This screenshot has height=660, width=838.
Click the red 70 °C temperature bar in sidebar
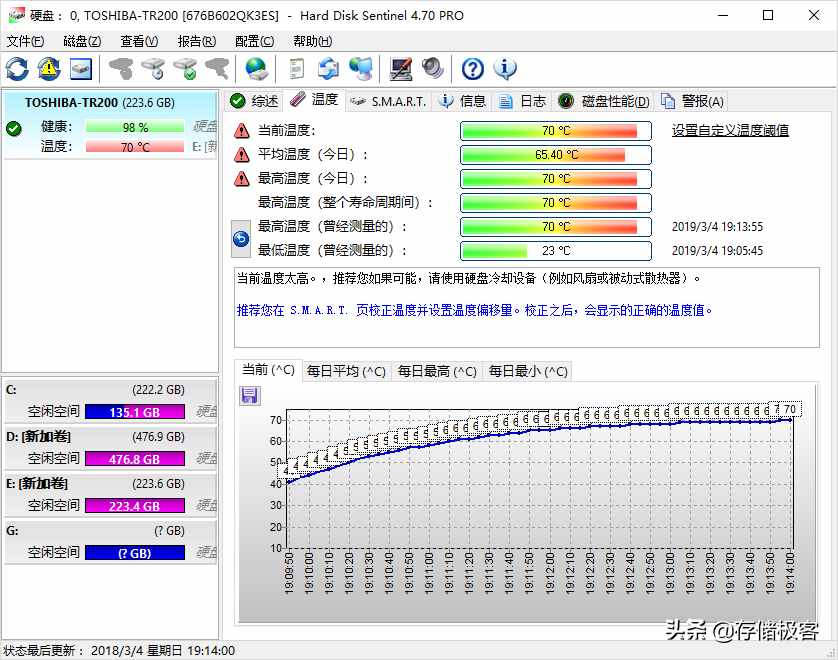pyautogui.click(x=135, y=147)
